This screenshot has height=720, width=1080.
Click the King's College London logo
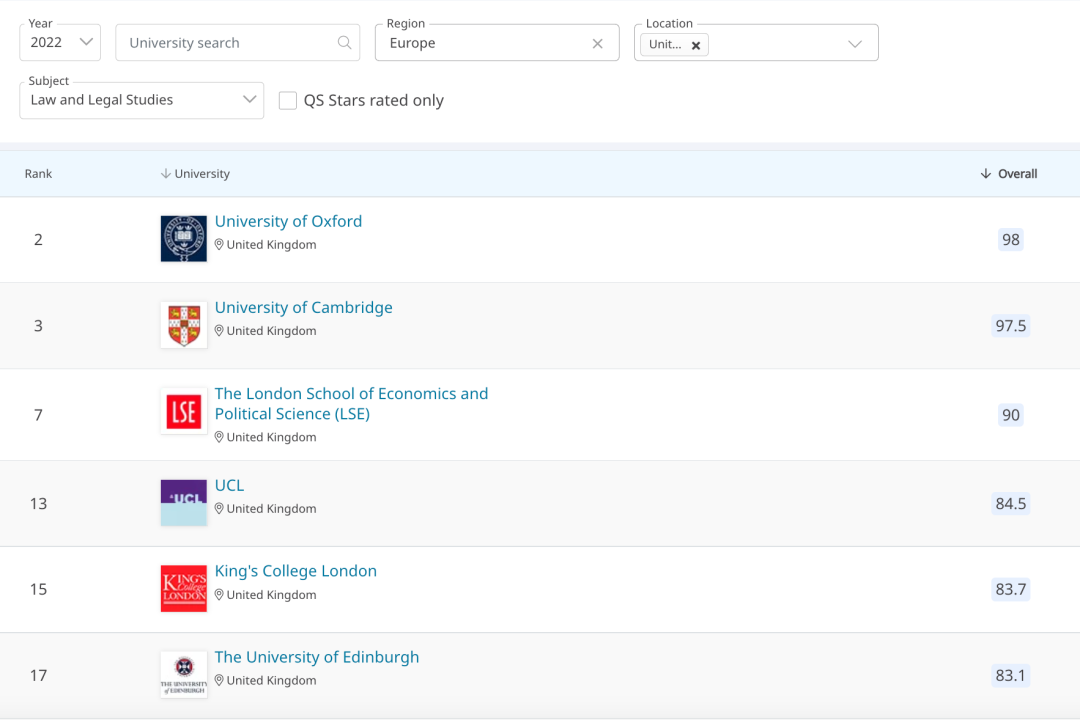(x=183, y=588)
